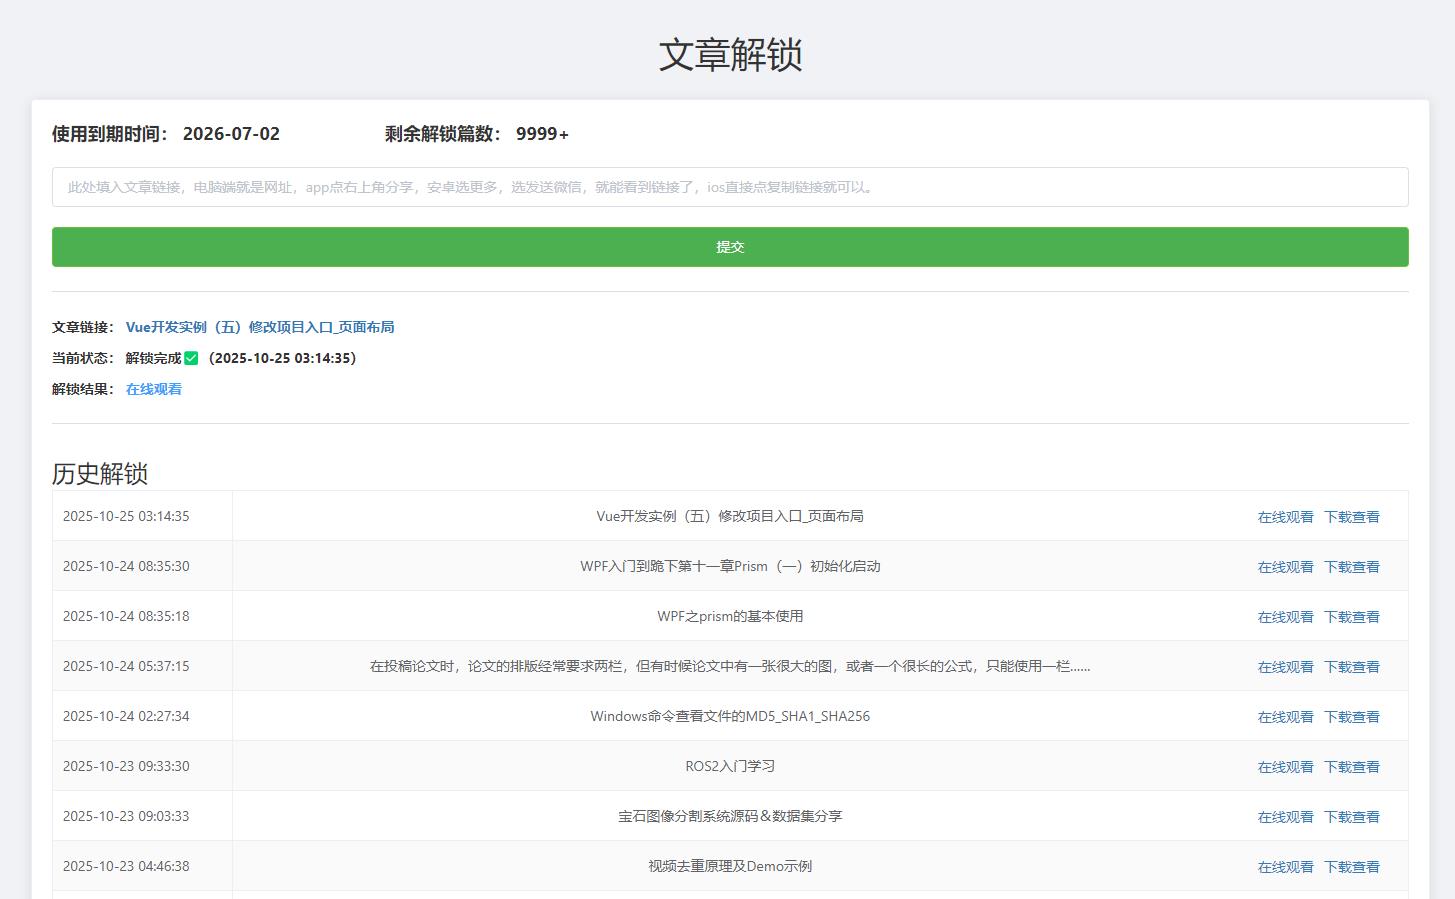Open 在线观看 for 宝石图像分割系统源码＆数据集分享
Image resolution: width=1455 pixels, height=899 pixels.
tap(1286, 816)
